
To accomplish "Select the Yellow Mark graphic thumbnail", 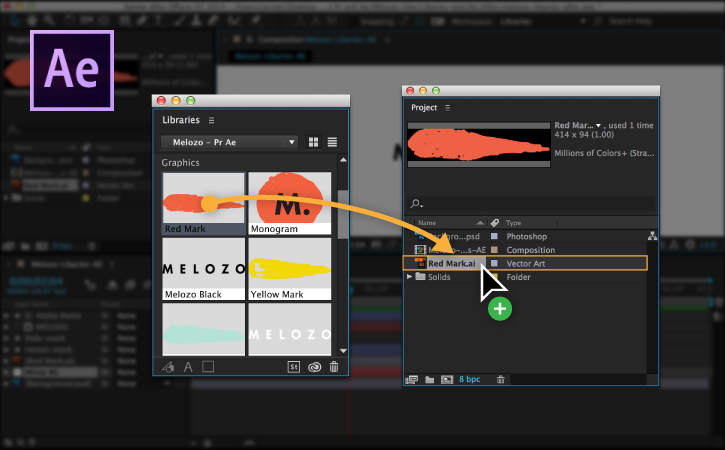I will [289, 269].
